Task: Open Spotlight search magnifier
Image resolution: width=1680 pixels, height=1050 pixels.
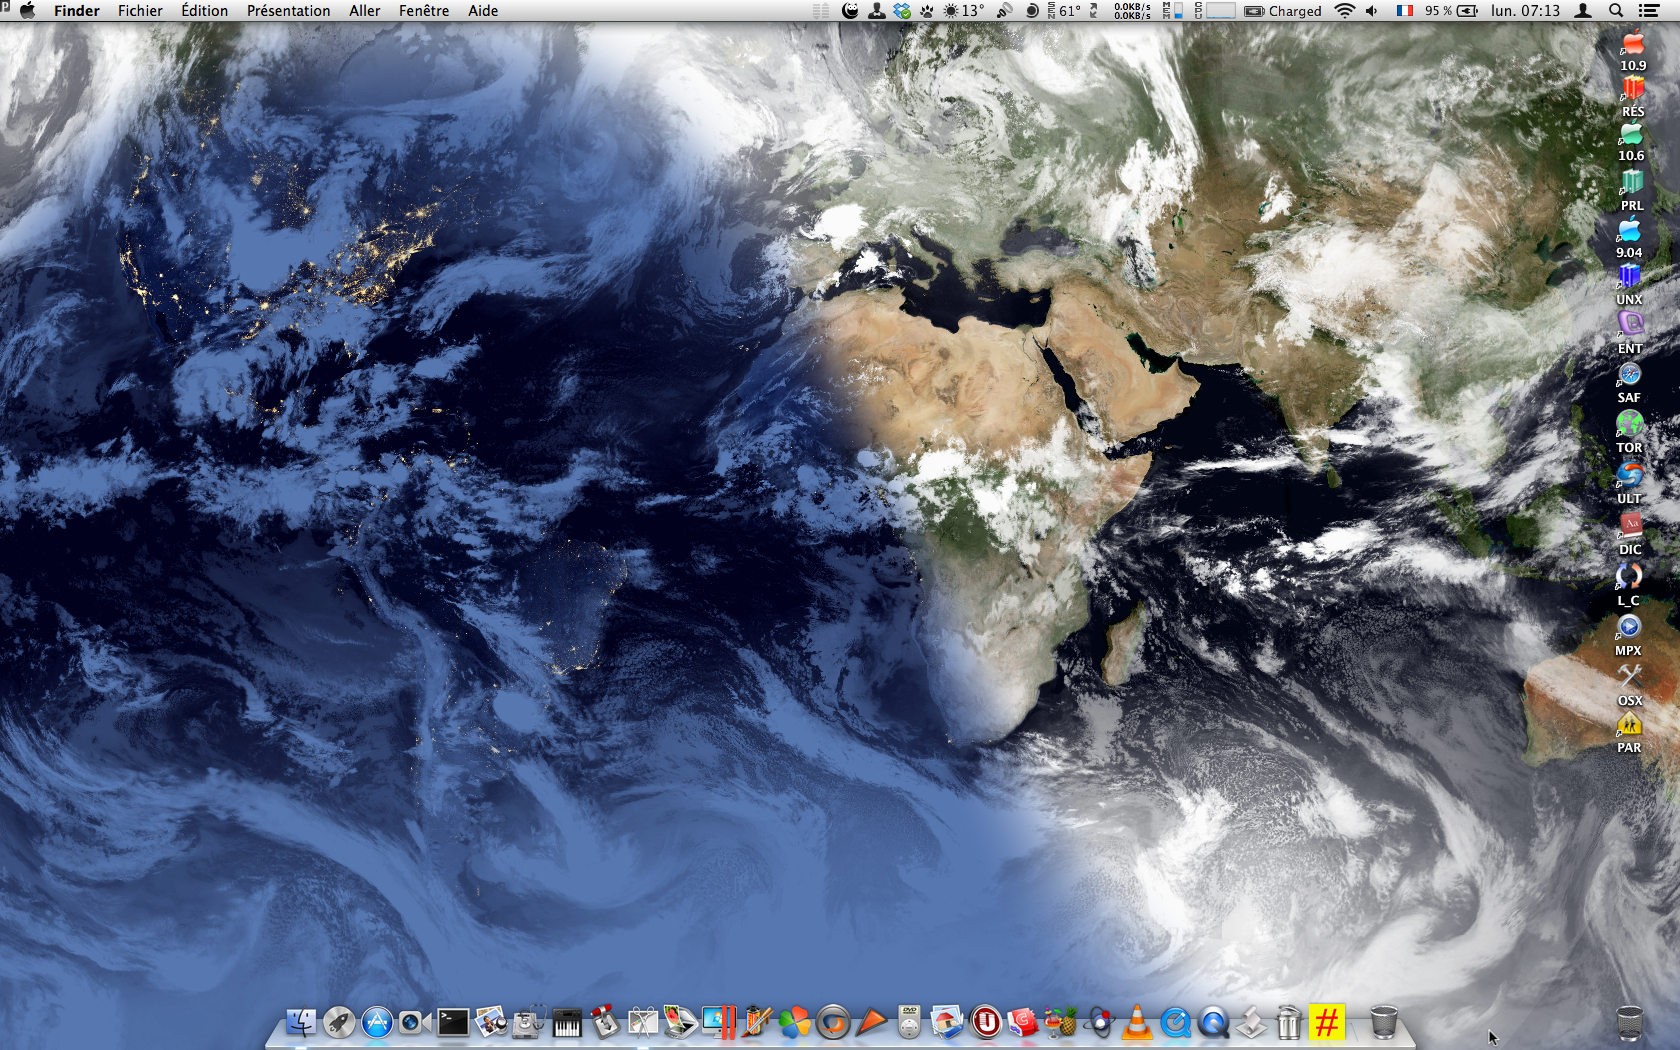Action: click(x=1616, y=11)
